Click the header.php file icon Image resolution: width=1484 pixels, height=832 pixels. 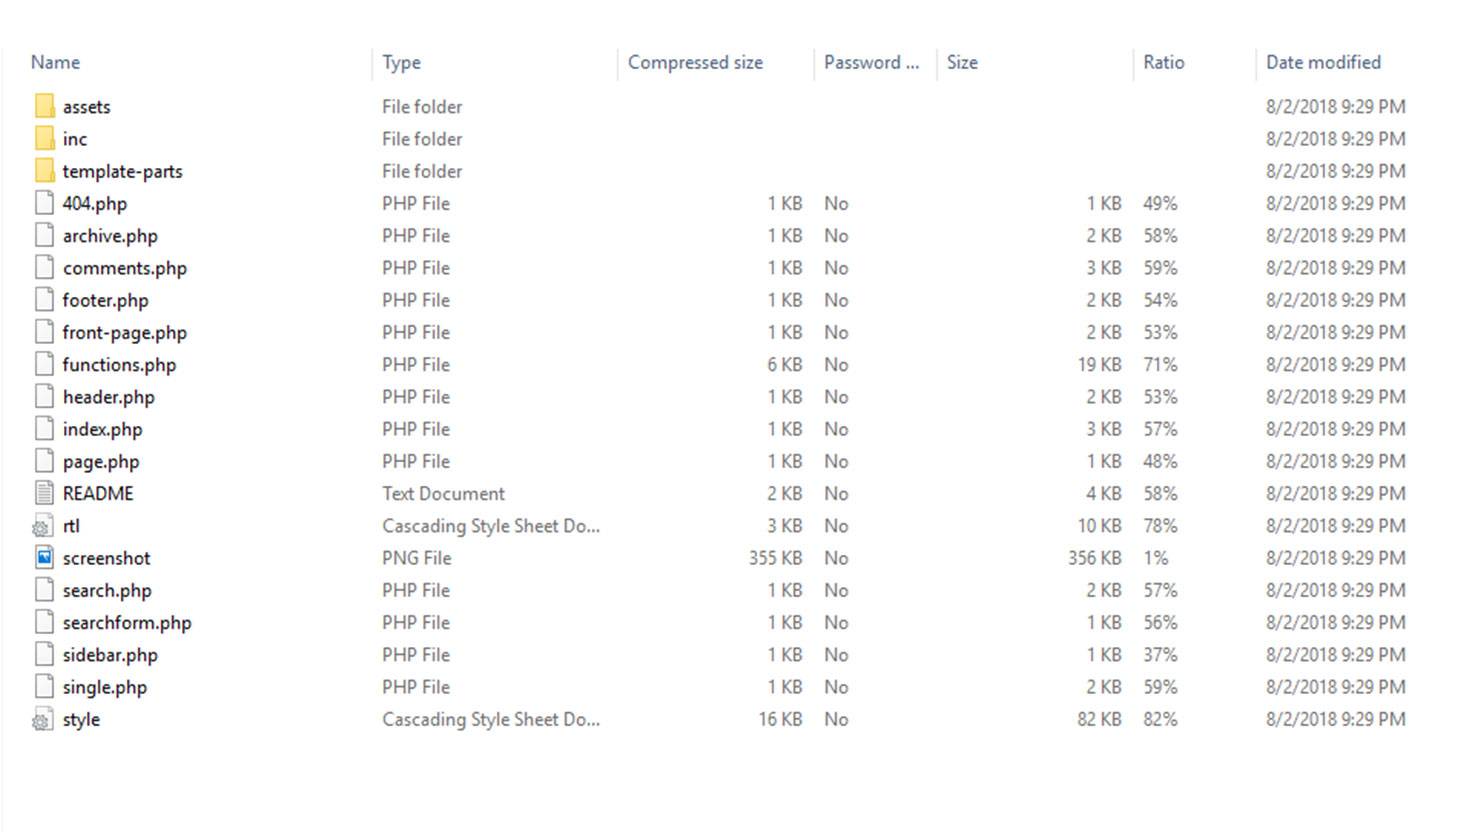point(44,396)
